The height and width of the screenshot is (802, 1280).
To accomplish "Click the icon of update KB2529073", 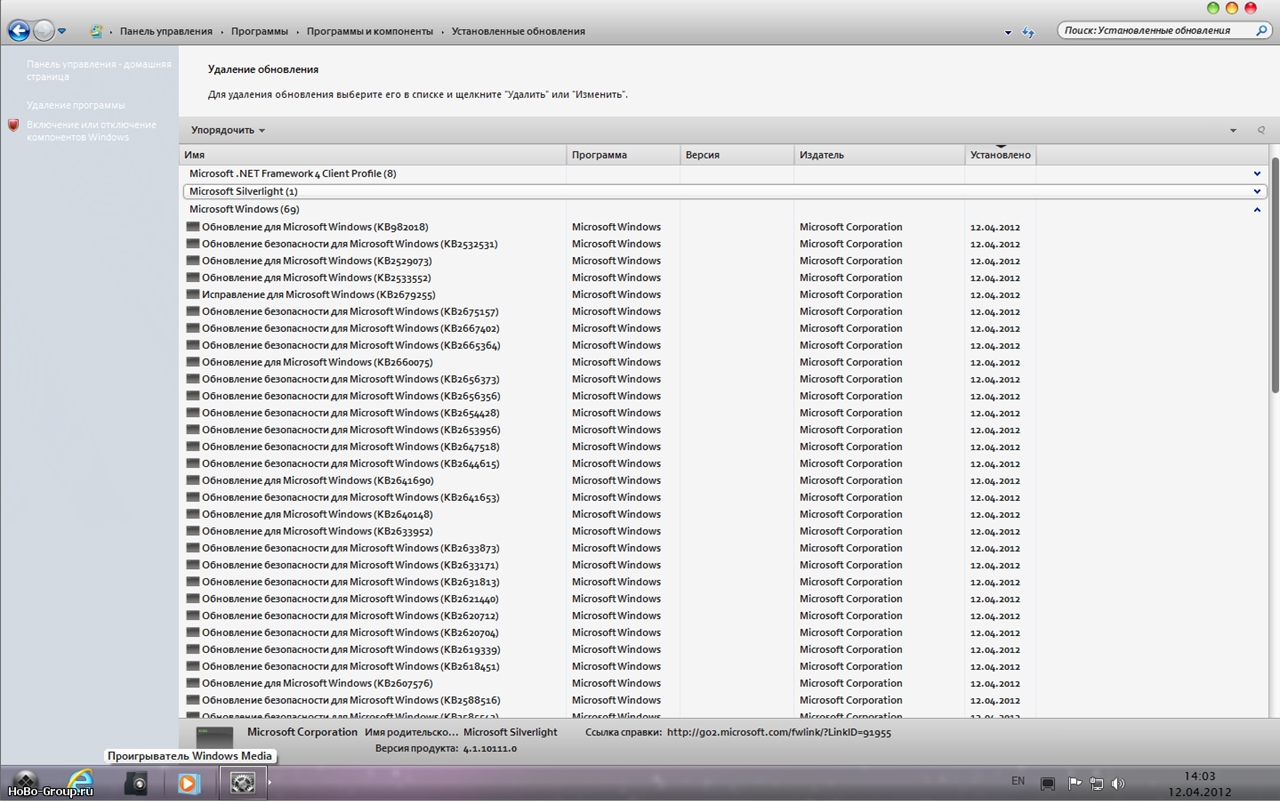I will coord(193,261).
